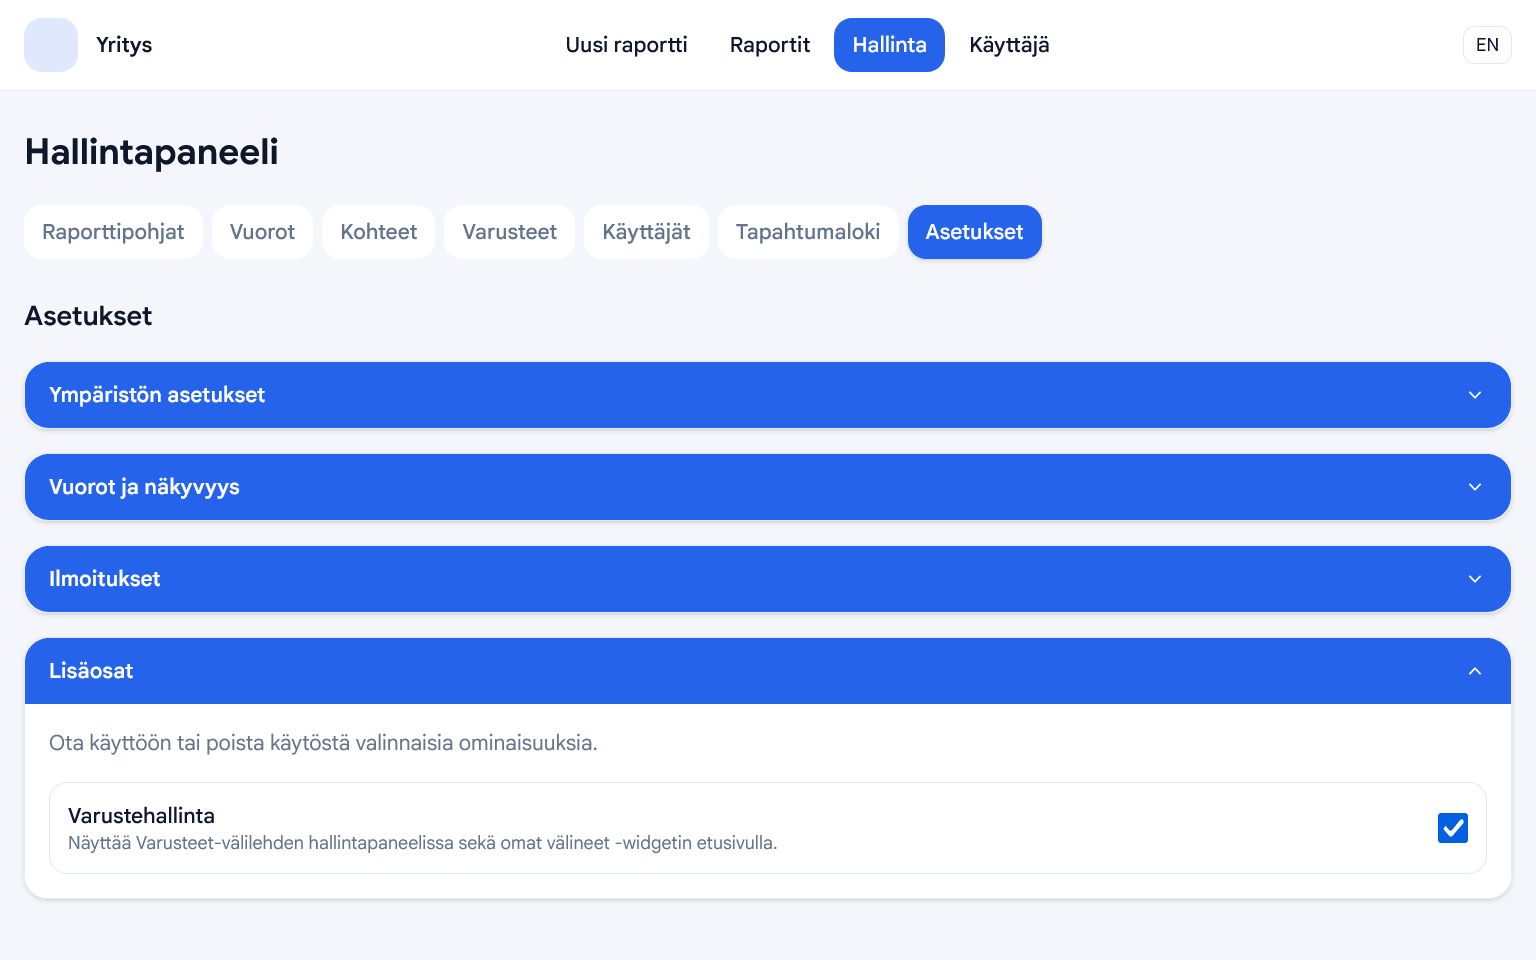Open the Tapahtumaloki tab

click(x=808, y=232)
